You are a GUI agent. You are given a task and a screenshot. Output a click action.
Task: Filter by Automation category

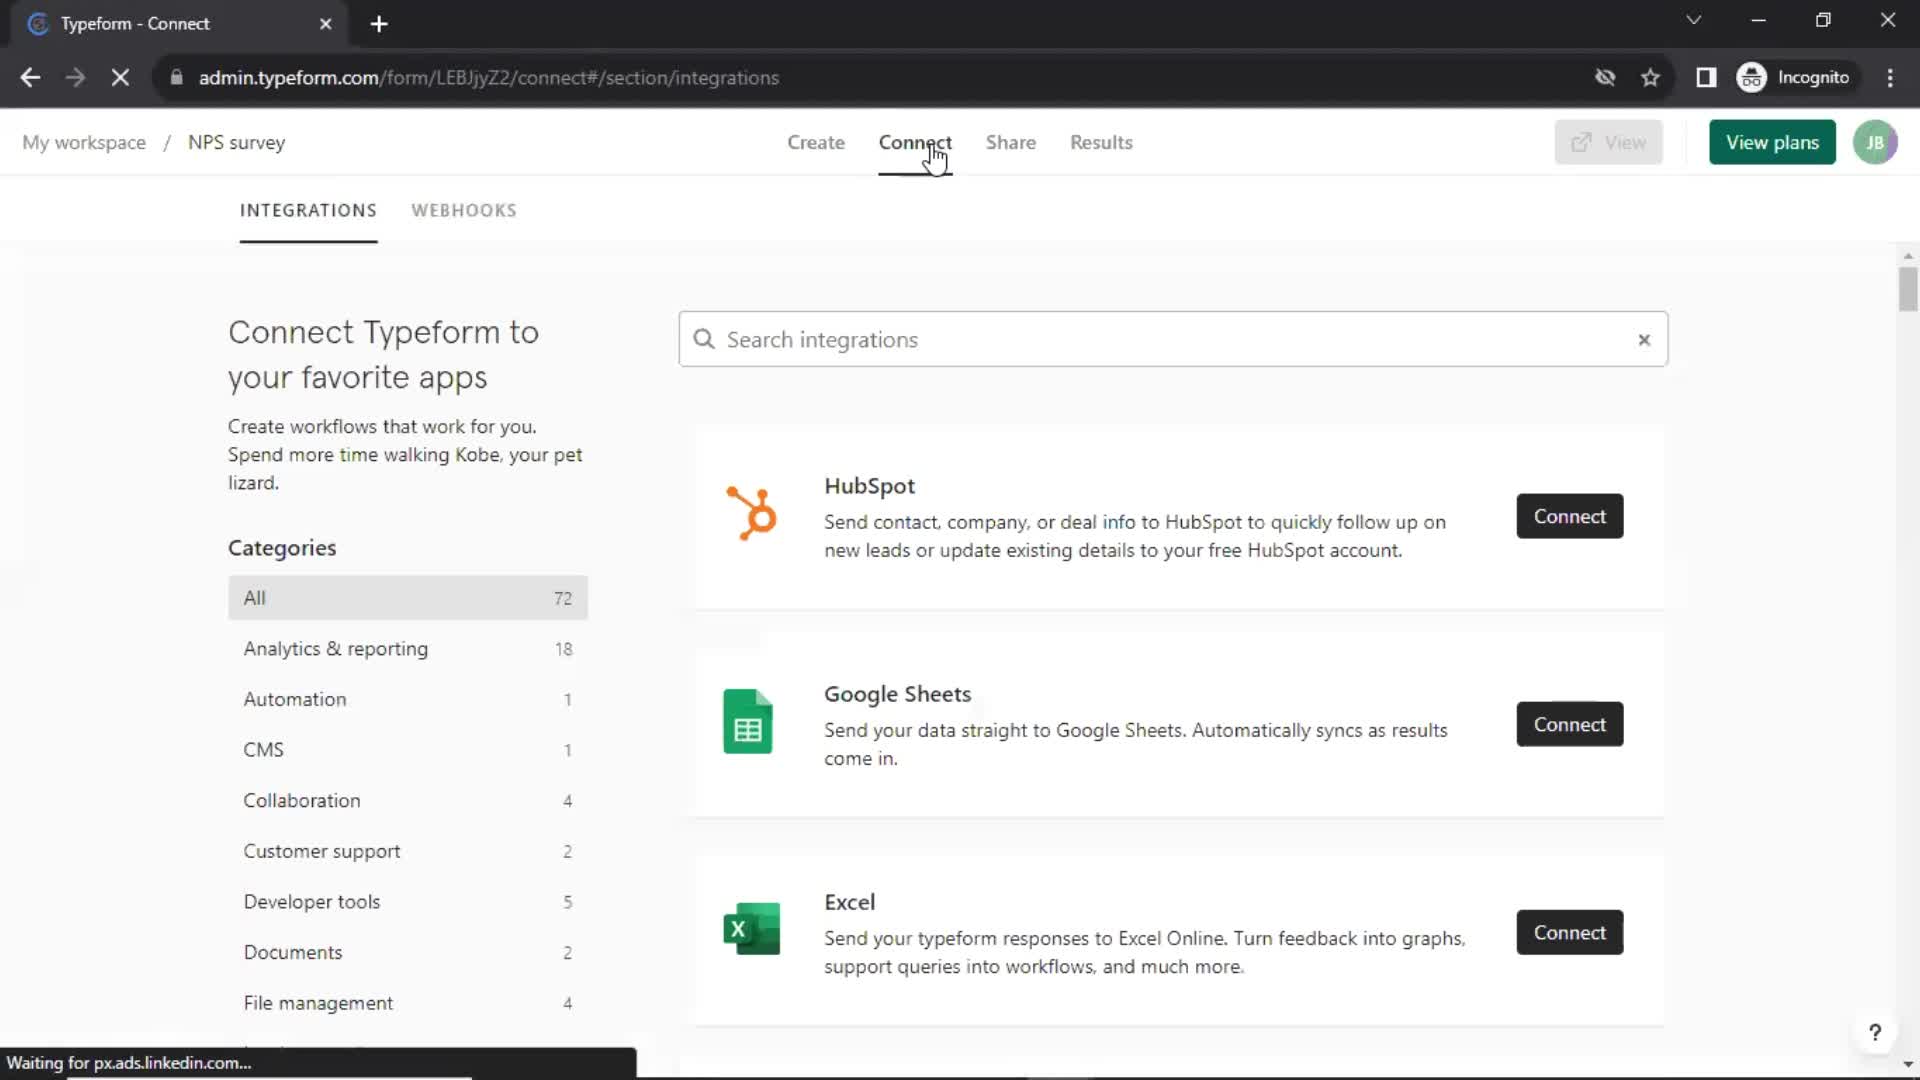[x=408, y=699]
